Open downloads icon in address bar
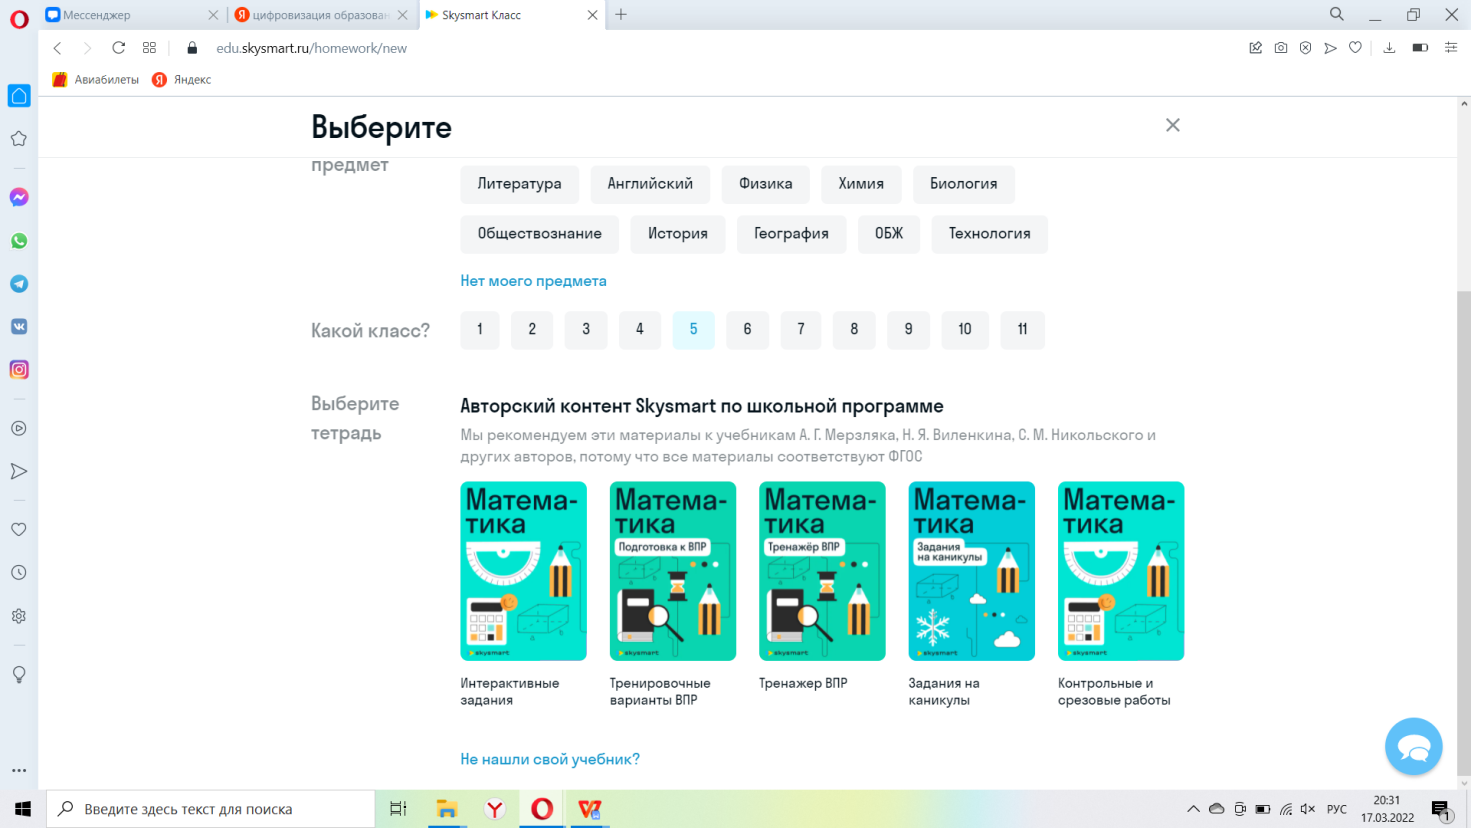The height and width of the screenshot is (828, 1471). tap(1389, 48)
